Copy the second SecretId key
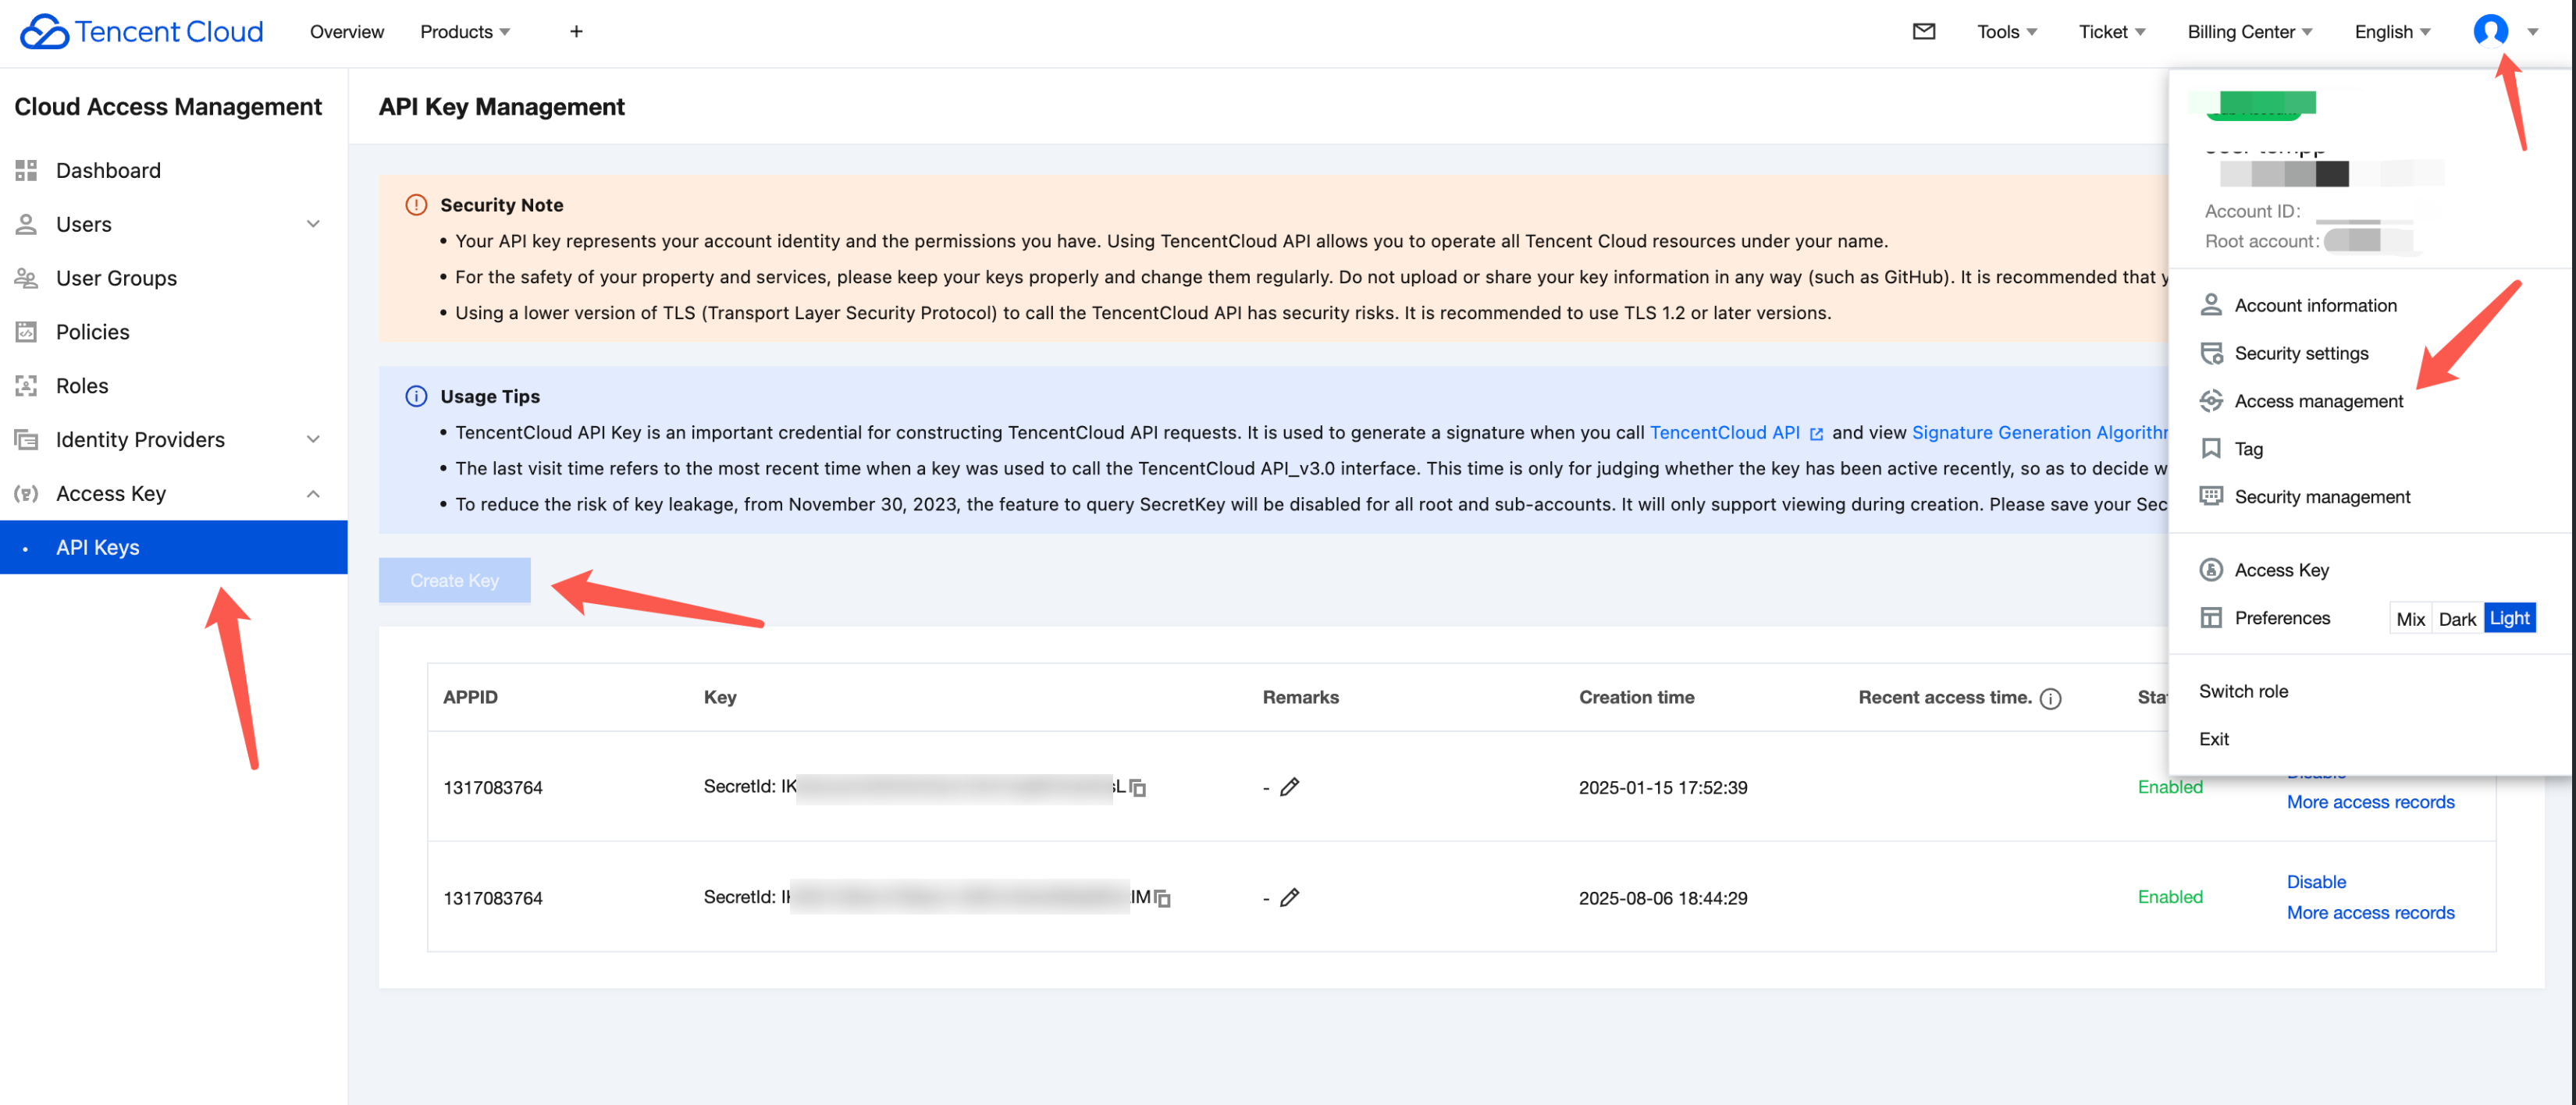Image resolution: width=2576 pixels, height=1105 pixels. (1162, 898)
